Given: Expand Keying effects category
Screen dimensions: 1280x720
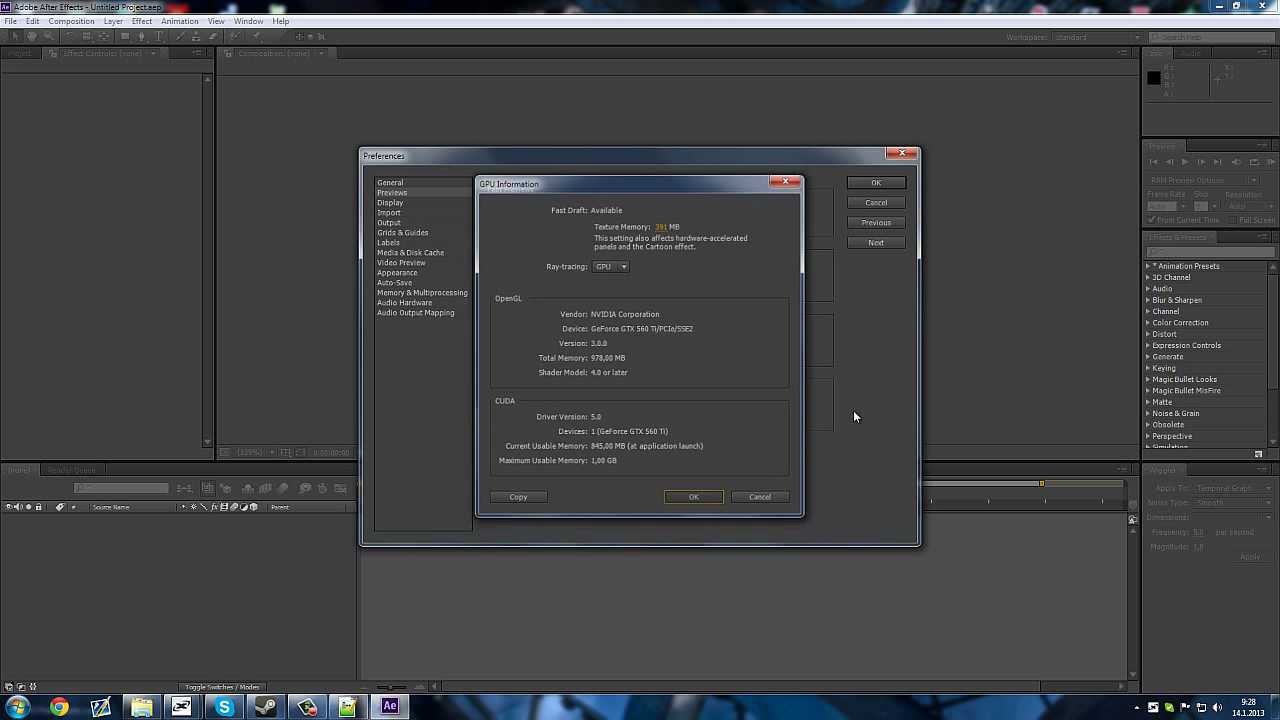Looking at the screenshot, I should 1148,368.
